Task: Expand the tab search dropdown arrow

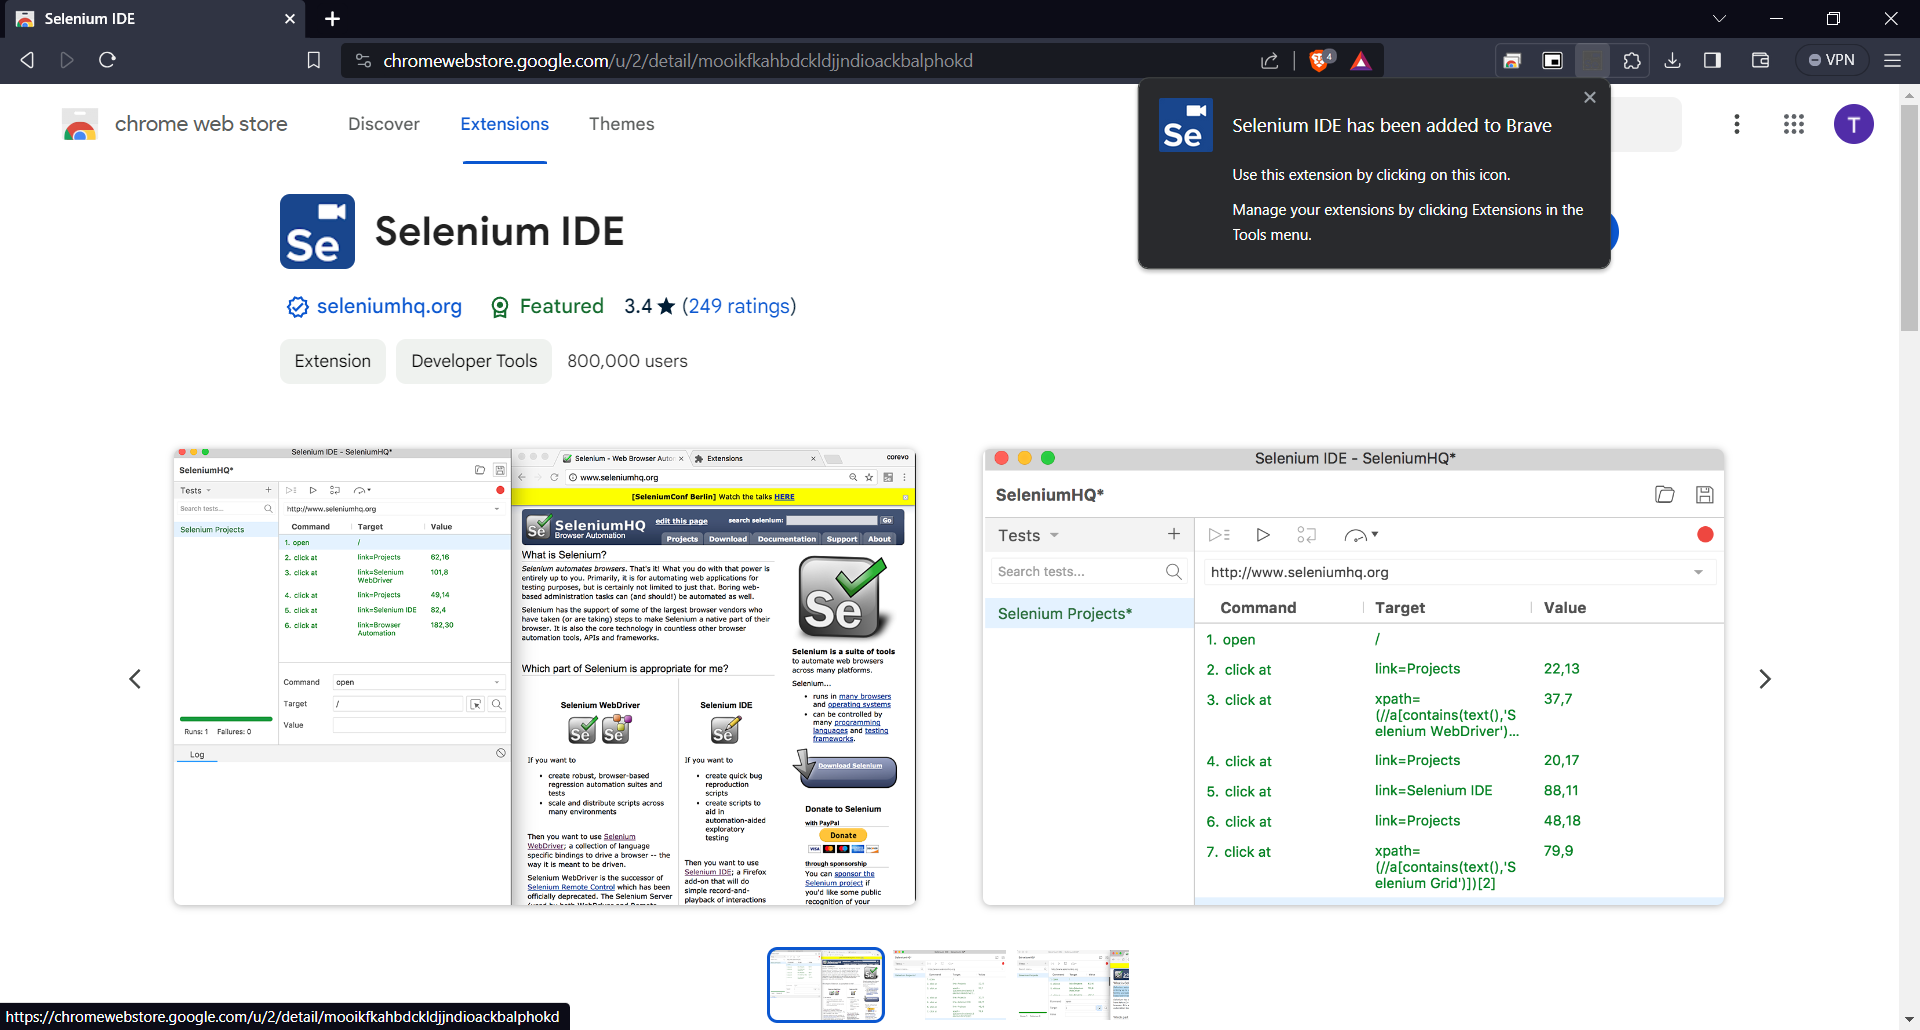Action: (1719, 19)
